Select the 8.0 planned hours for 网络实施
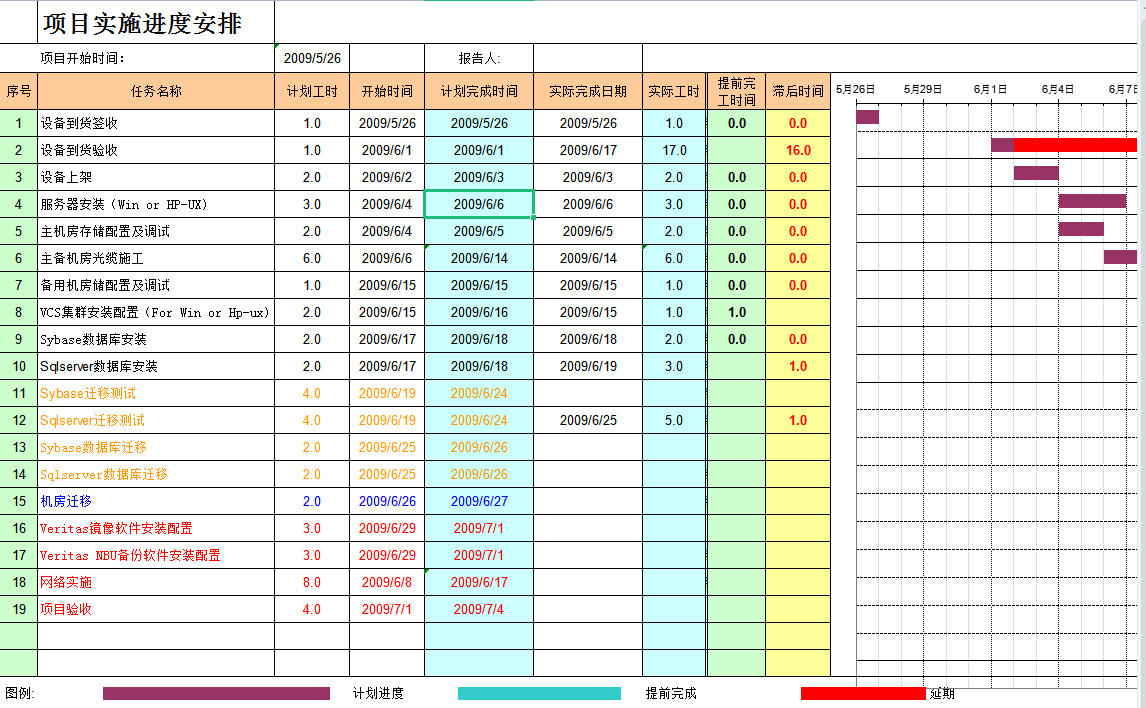The width and height of the screenshot is (1146, 708). point(312,583)
